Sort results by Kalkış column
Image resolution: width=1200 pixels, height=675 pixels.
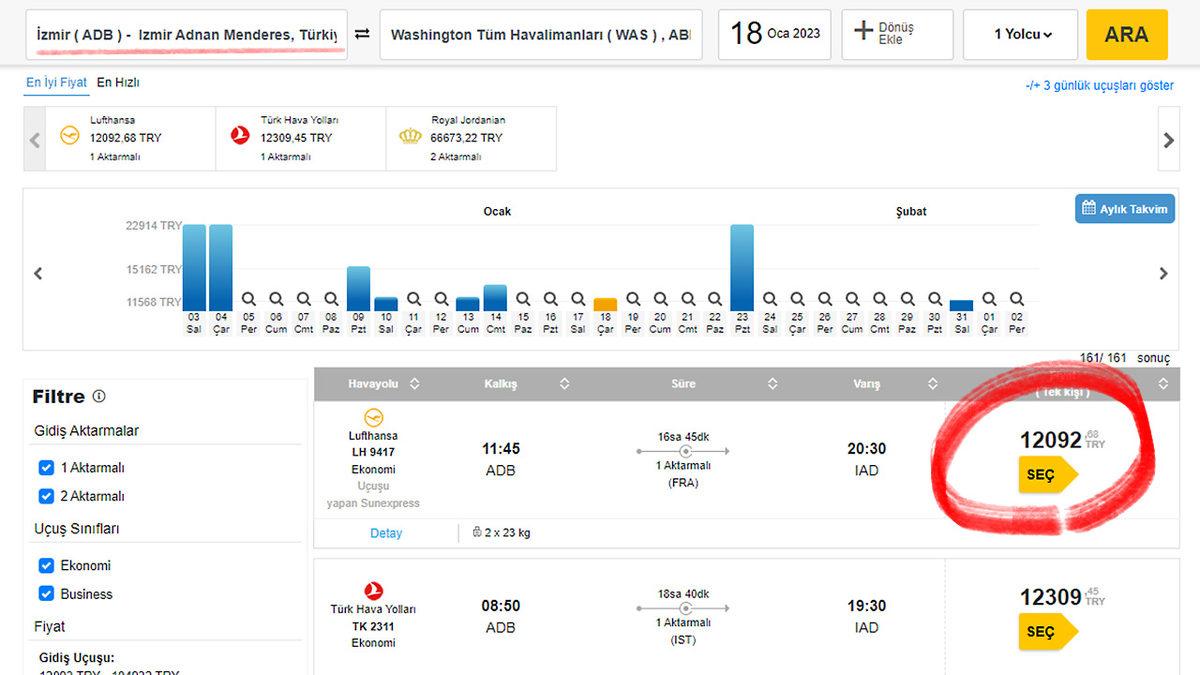(x=564, y=384)
